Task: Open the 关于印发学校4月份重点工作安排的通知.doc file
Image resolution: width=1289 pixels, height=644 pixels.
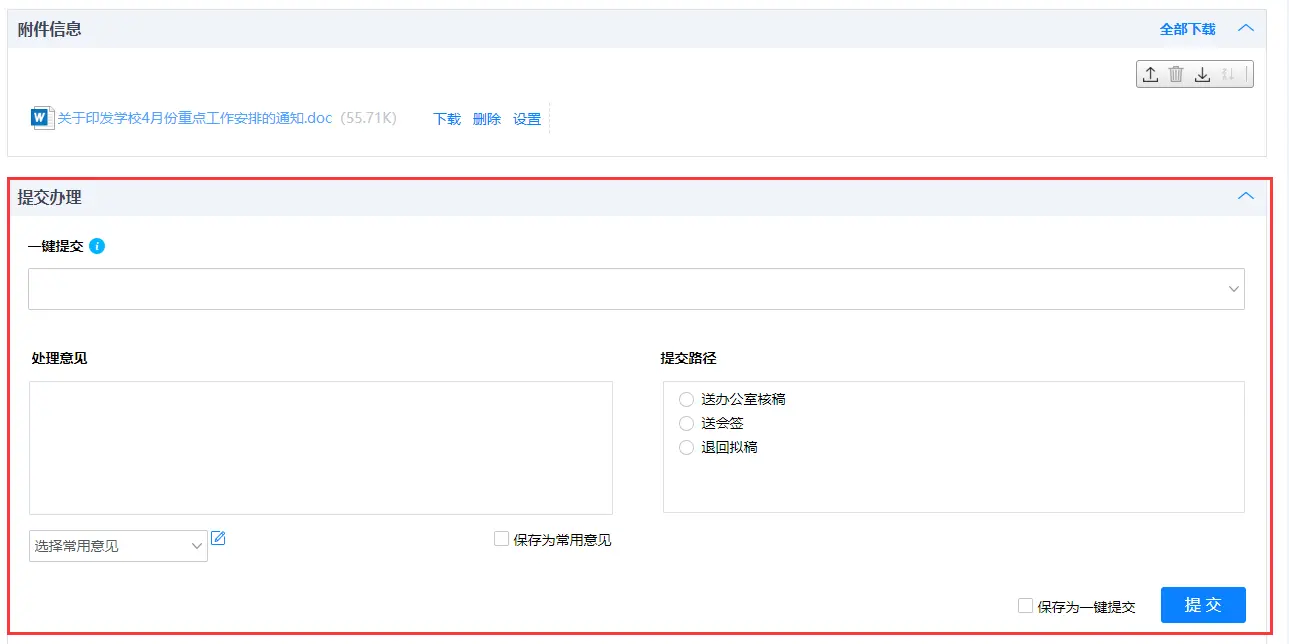Action: [x=194, y=118]
